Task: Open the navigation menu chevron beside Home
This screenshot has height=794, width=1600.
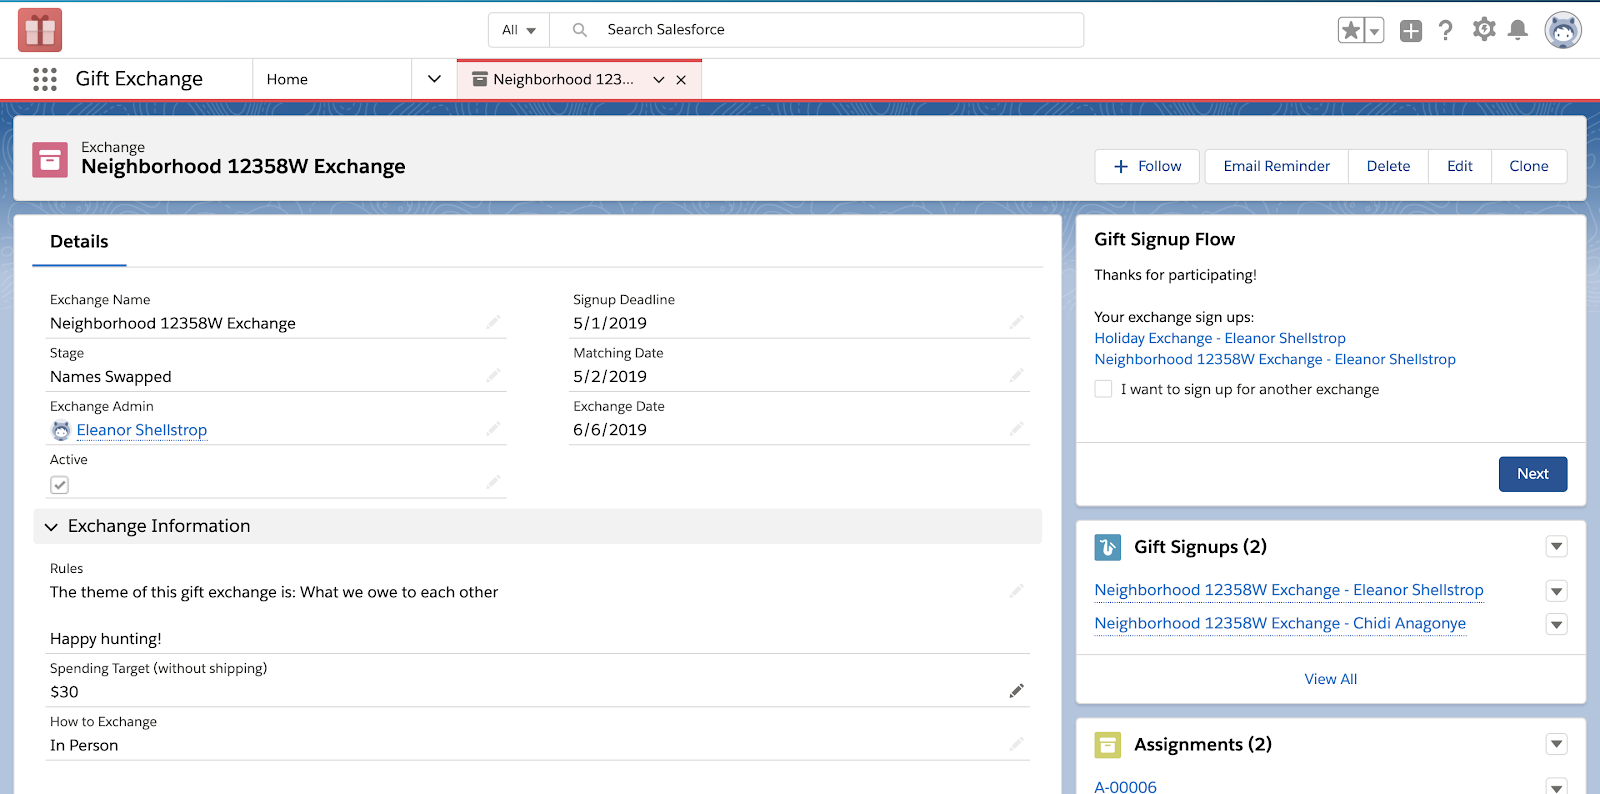Action: coord(434,79)
